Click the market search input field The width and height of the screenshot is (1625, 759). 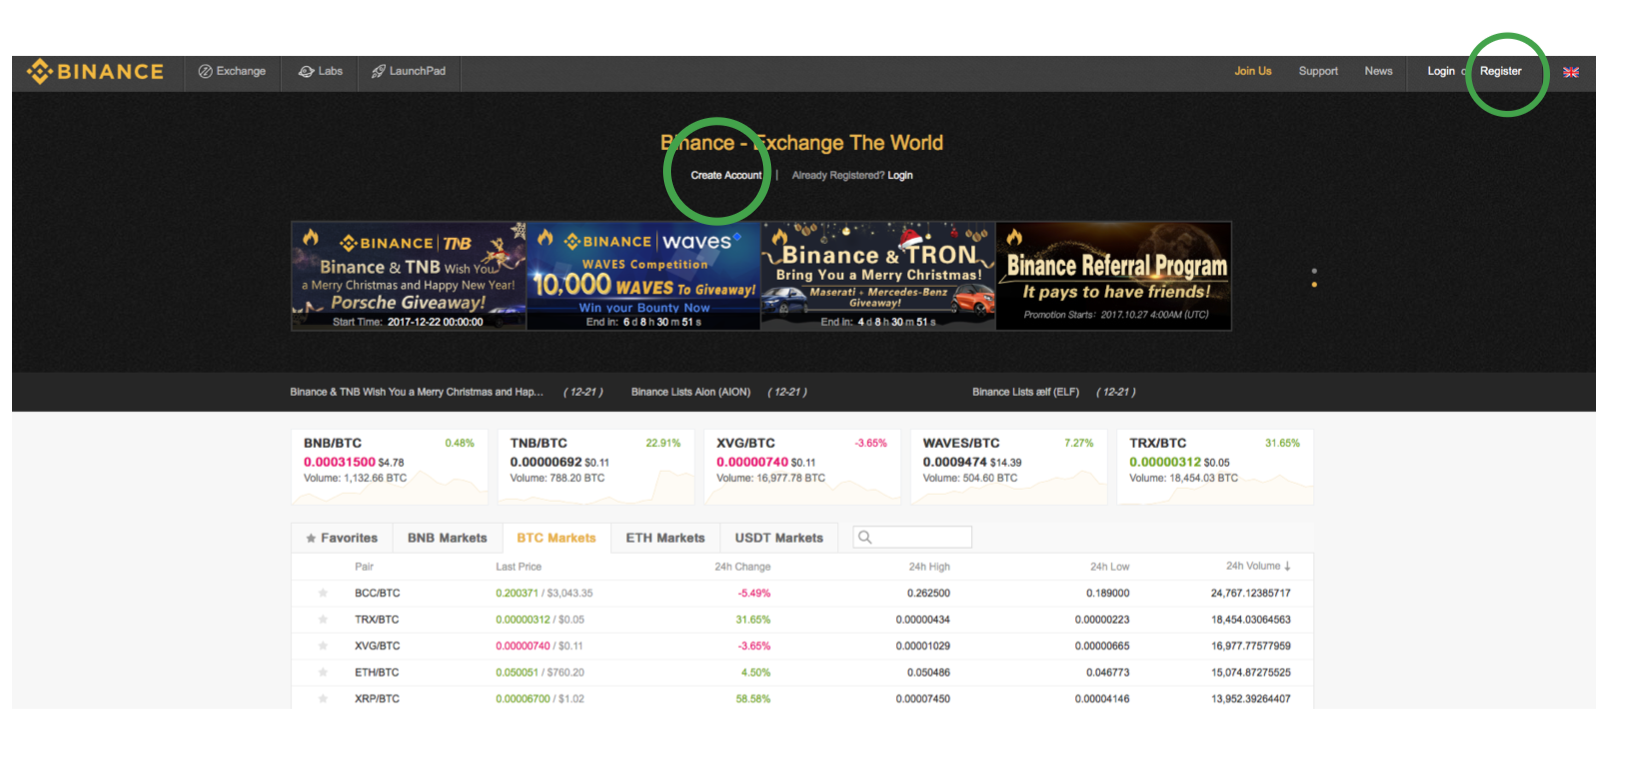pos(912,537)
